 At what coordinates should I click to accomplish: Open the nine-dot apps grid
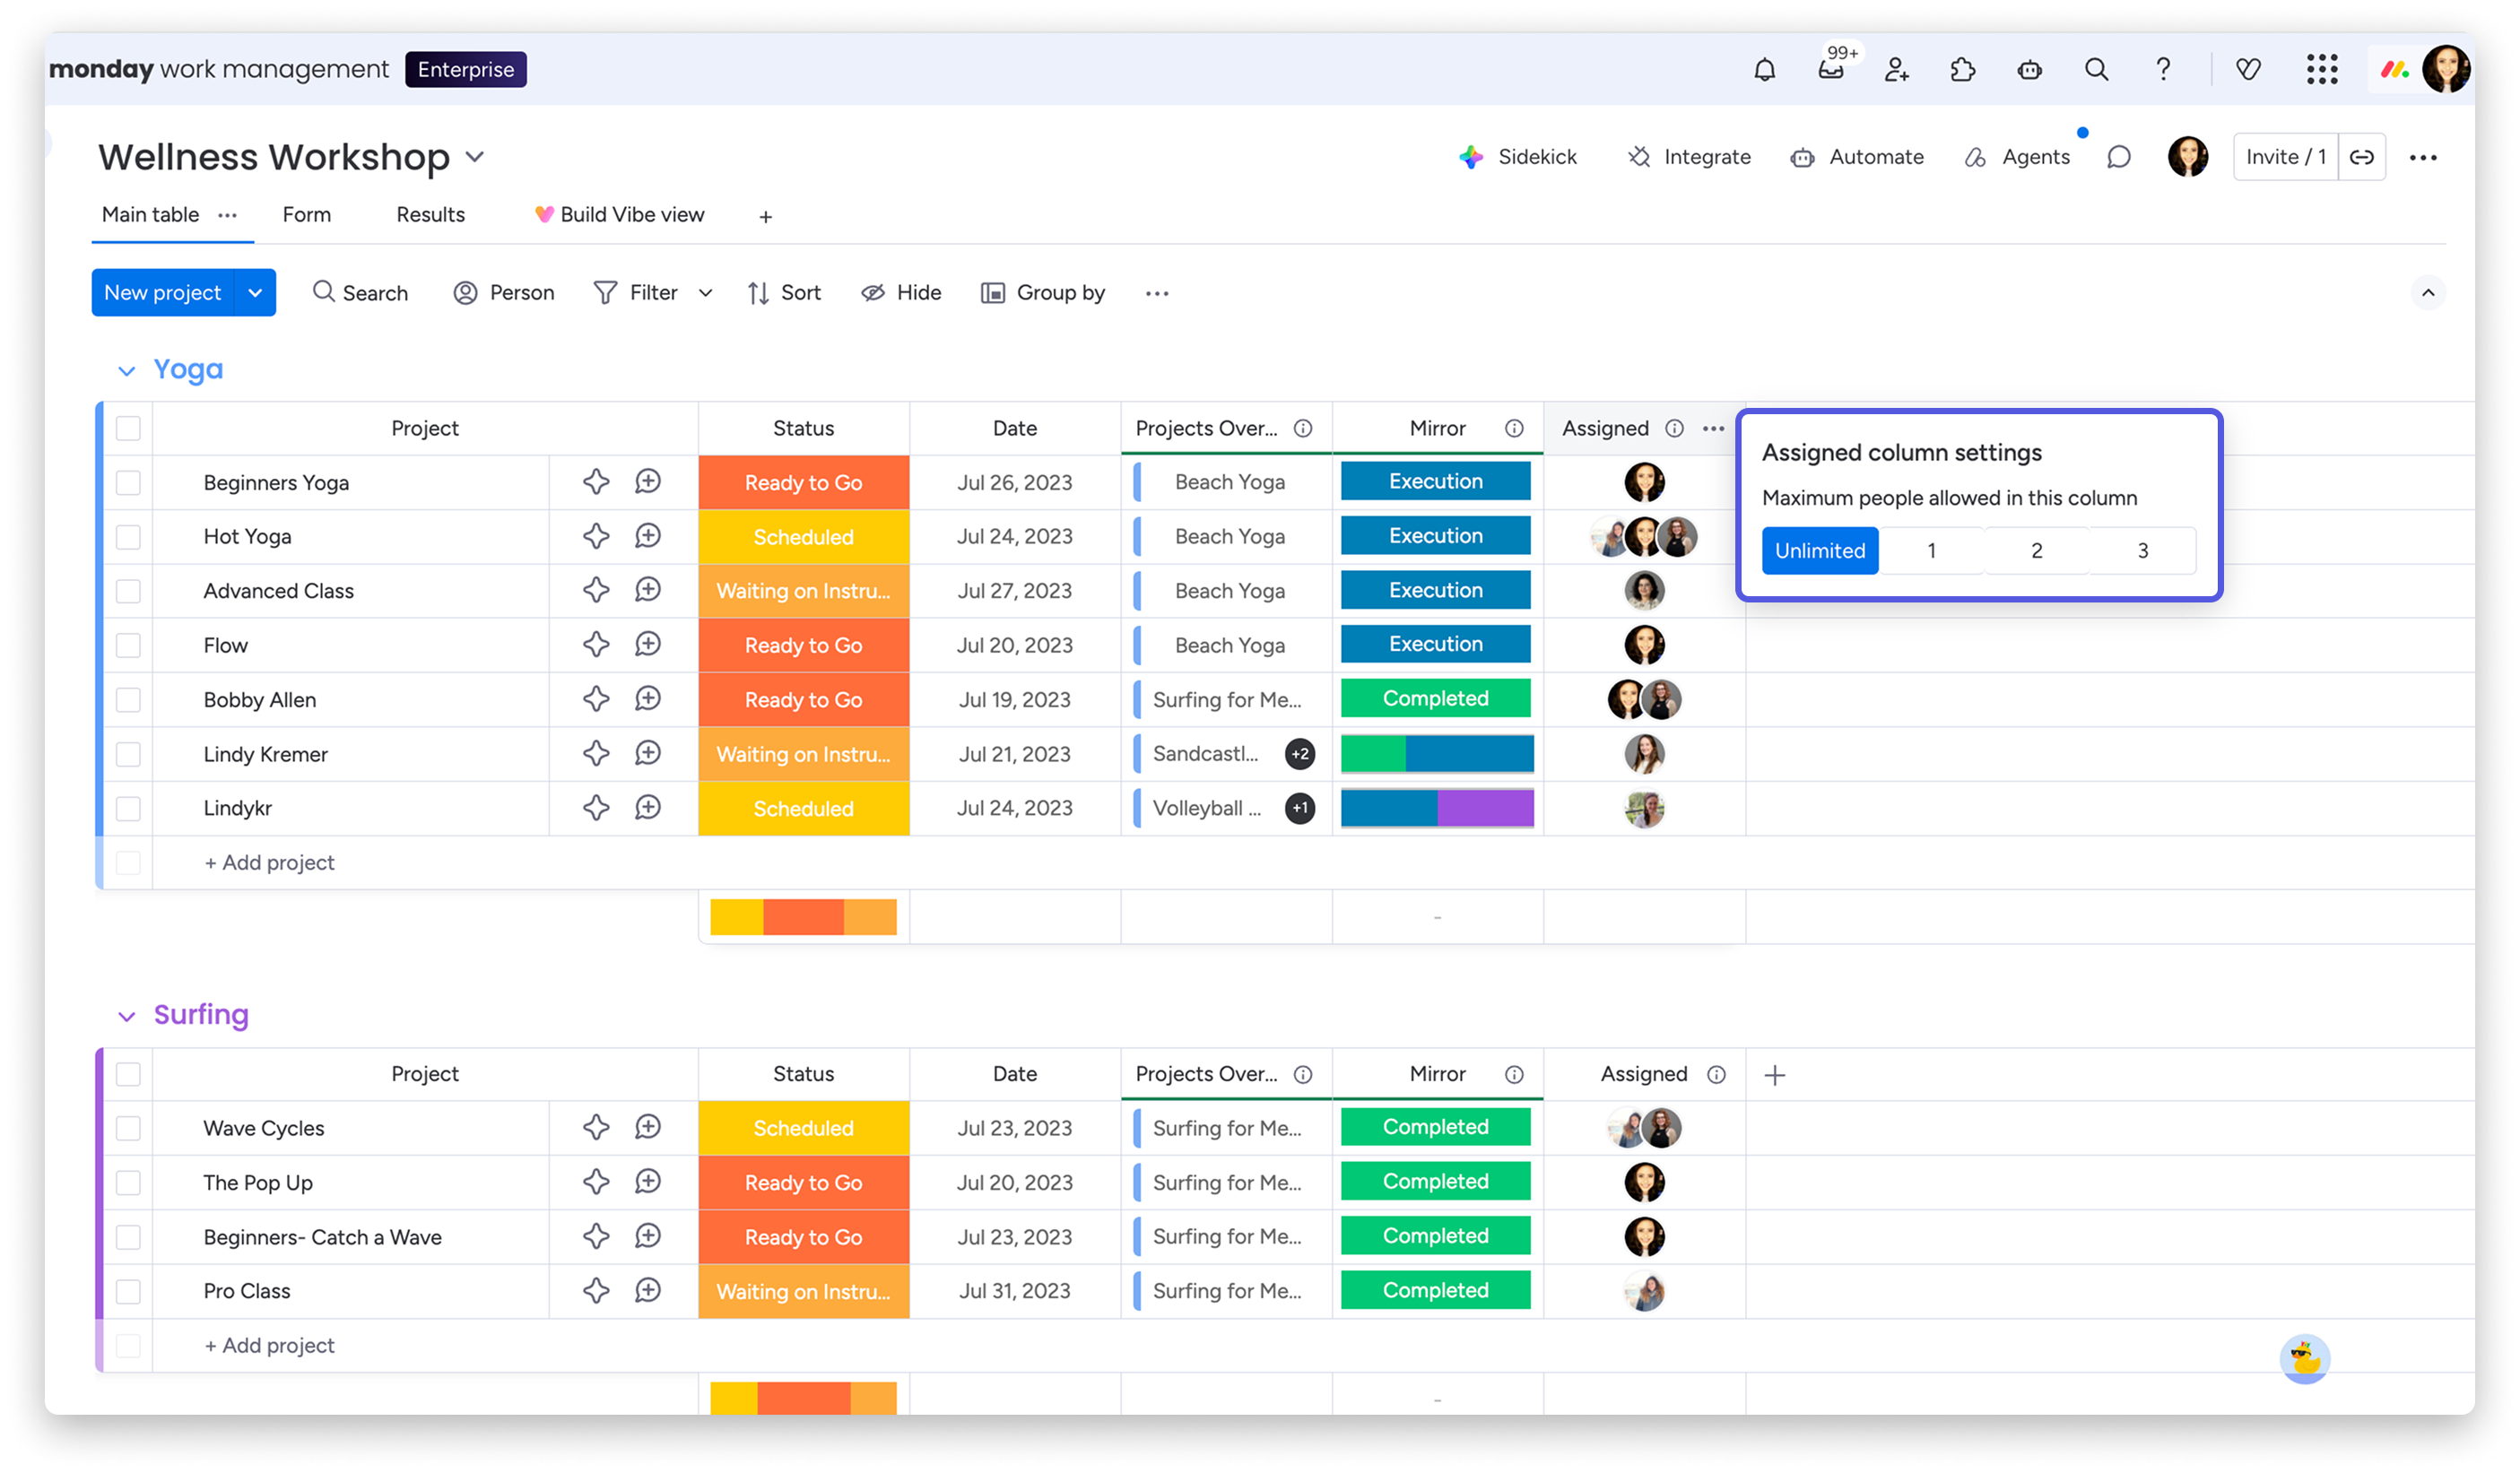(x=2321, y=69)
